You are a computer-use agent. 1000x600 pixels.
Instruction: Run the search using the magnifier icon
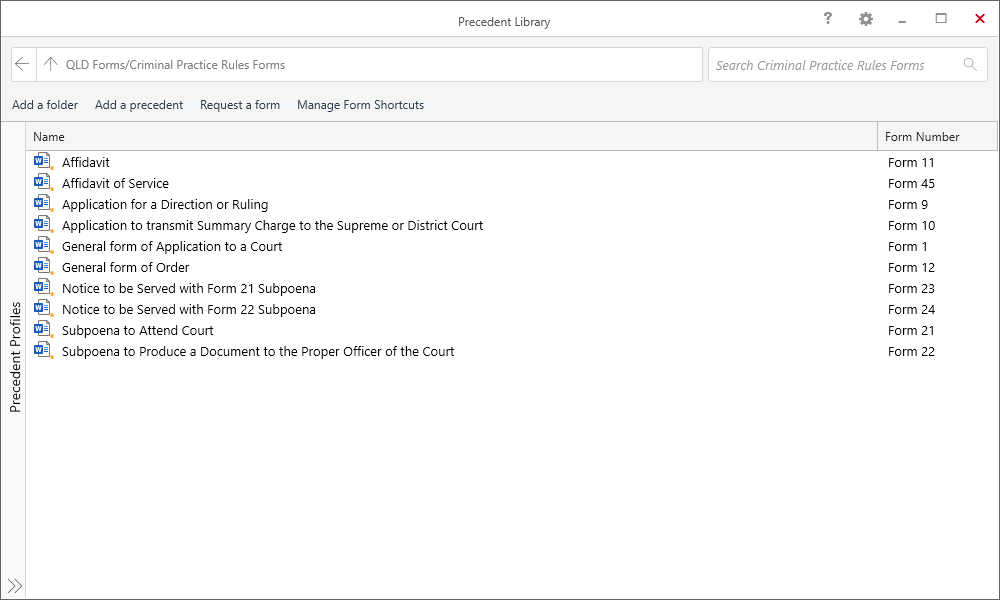tap(968, 64)
